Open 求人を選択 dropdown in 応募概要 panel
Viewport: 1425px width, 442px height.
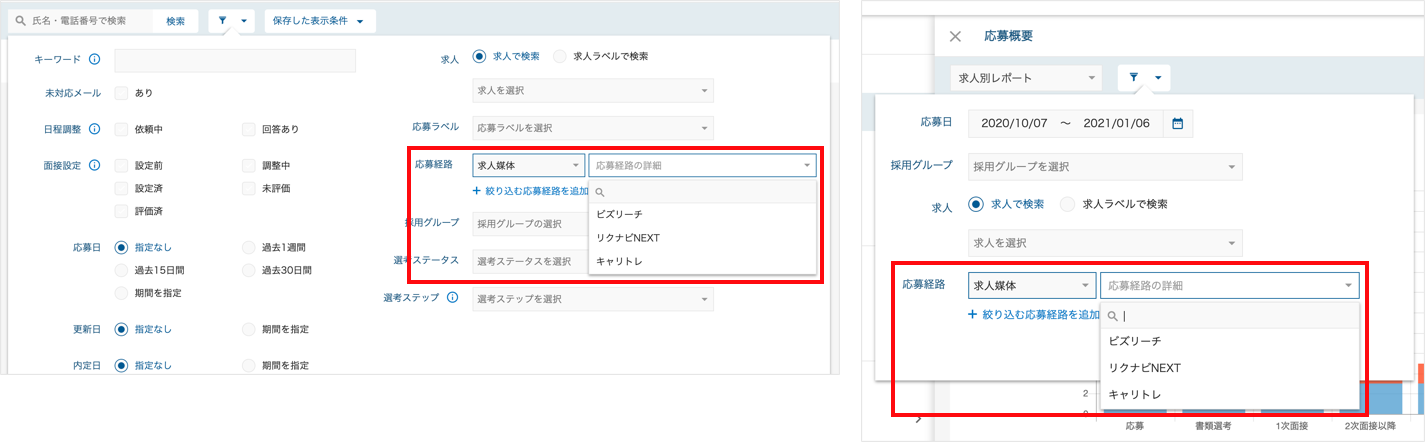(1105, 243)
